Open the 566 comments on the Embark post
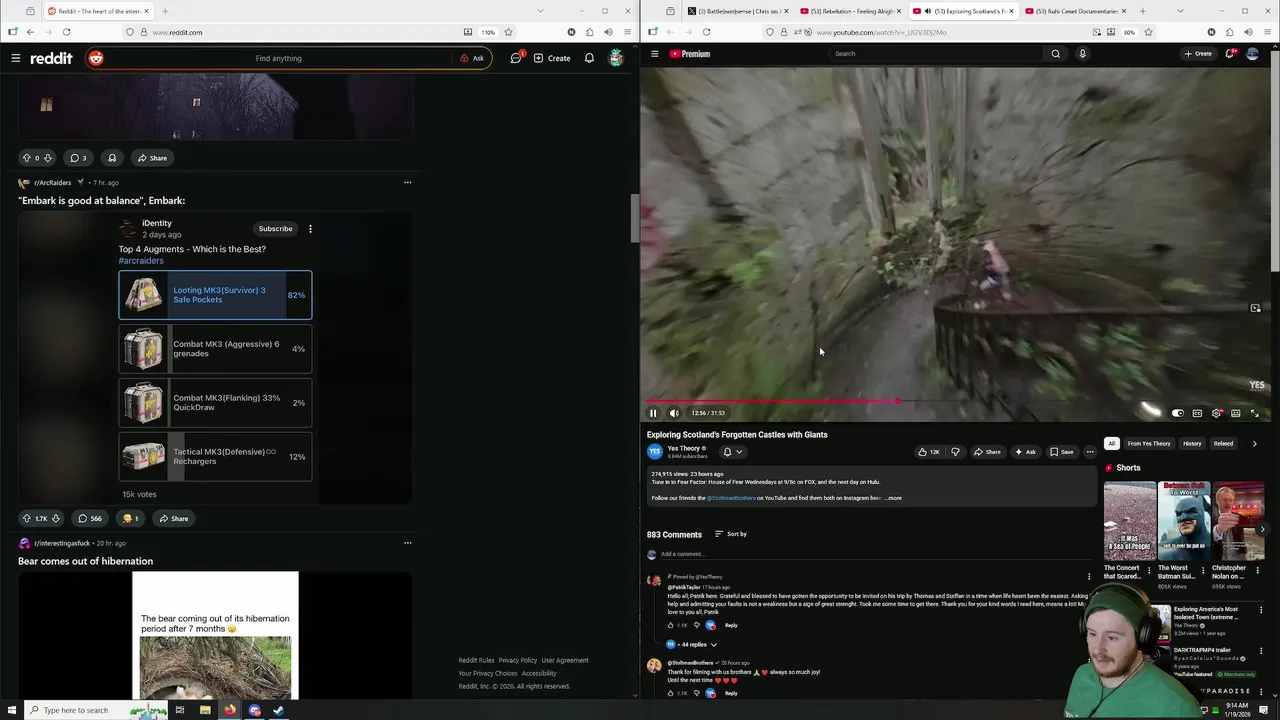This screenshot has height=720, width=1280. tap(90, 518)
